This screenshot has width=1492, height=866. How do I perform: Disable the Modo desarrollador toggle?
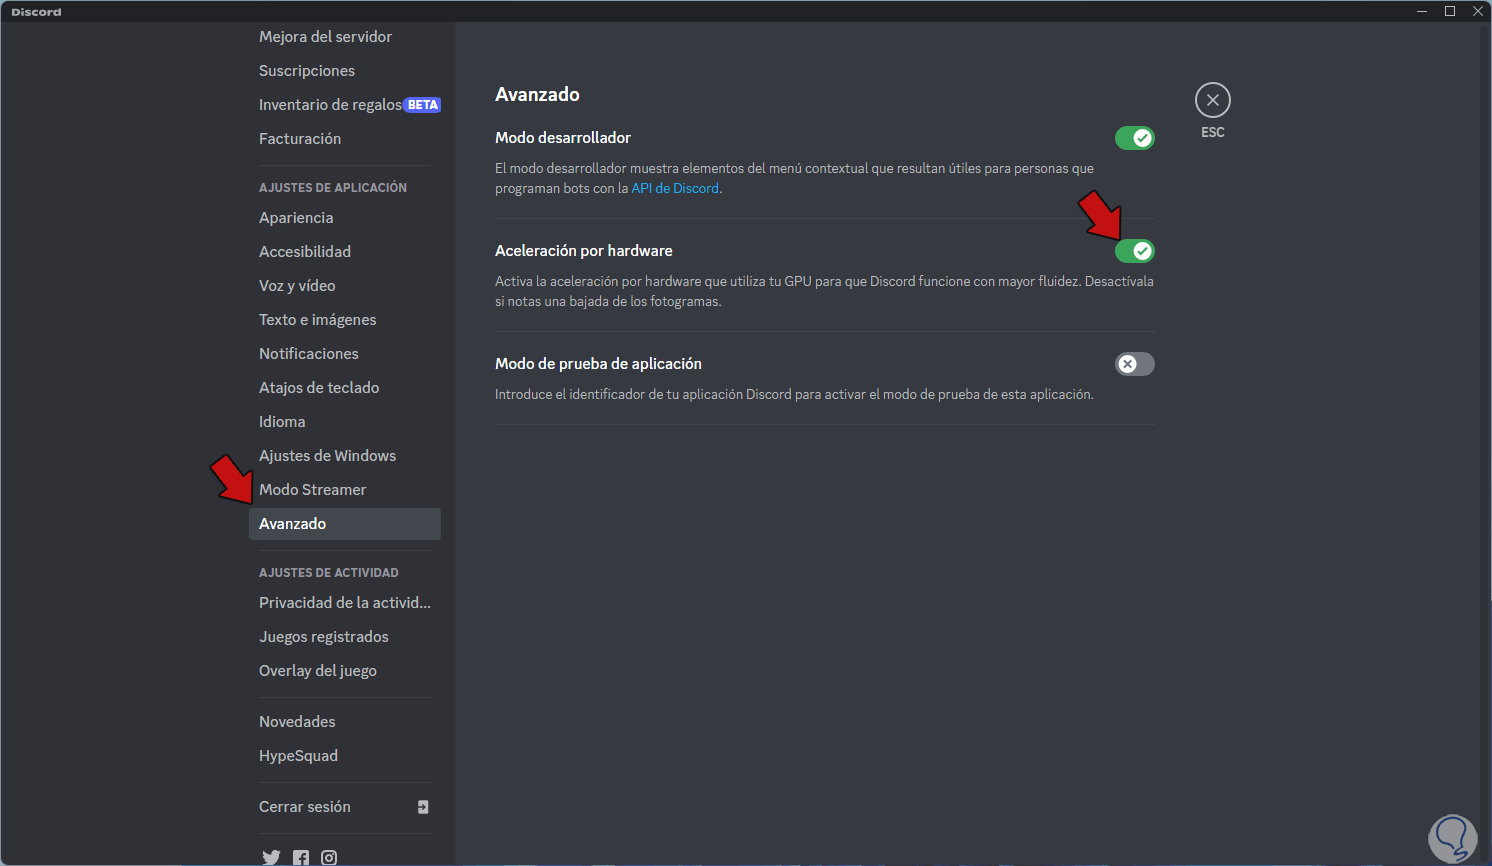(1134, 138)
